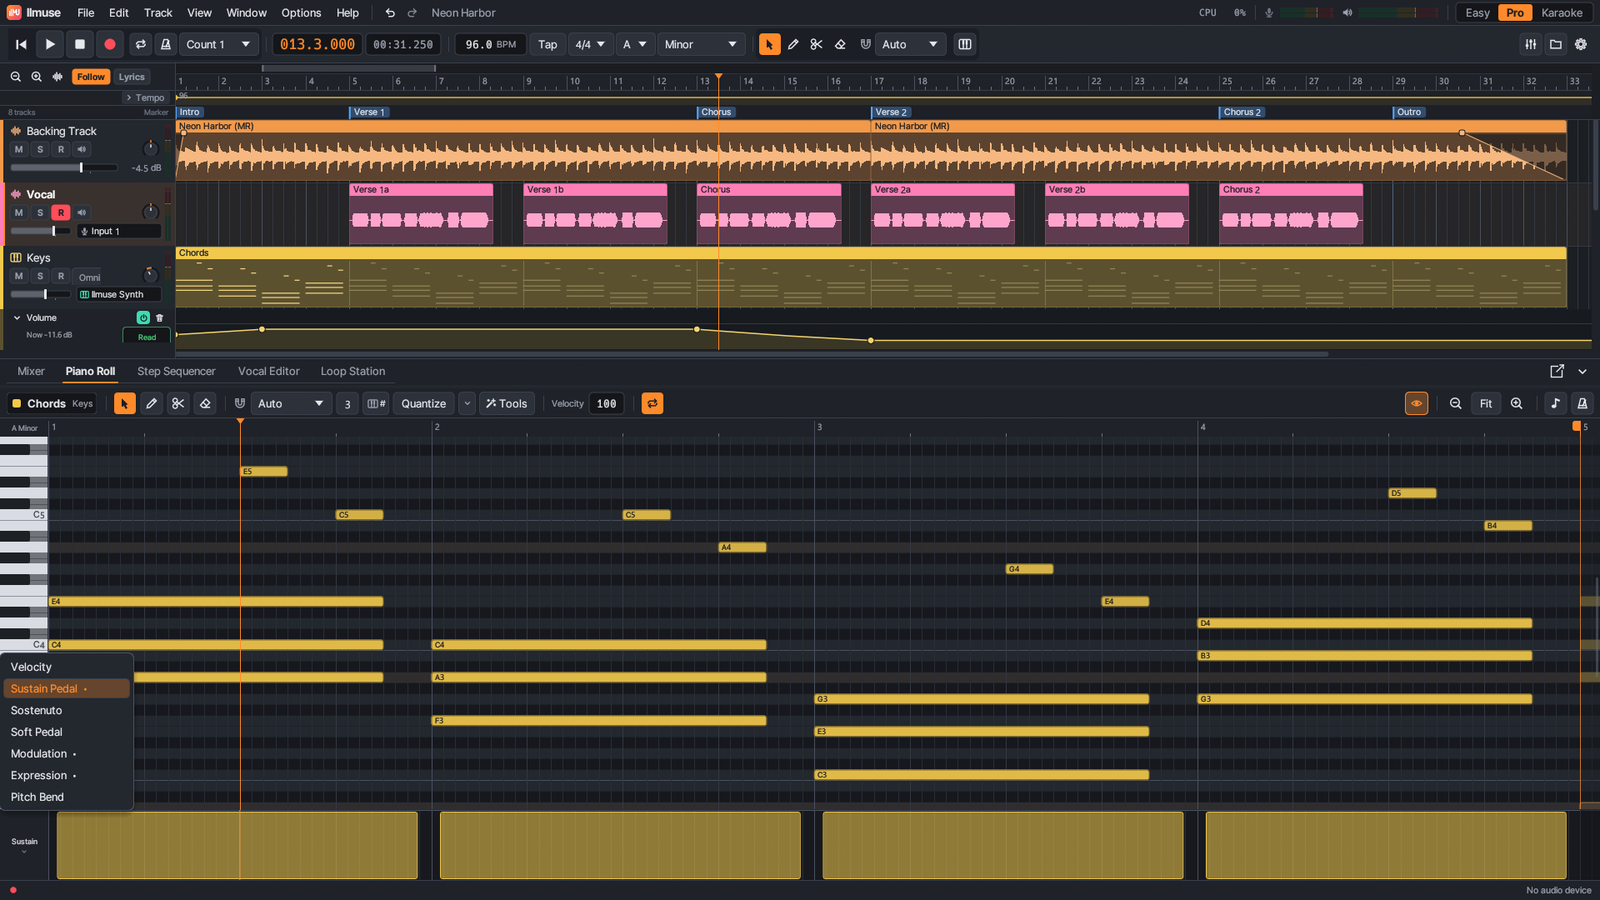Toggle the Follow playhead button

(91, 77)
